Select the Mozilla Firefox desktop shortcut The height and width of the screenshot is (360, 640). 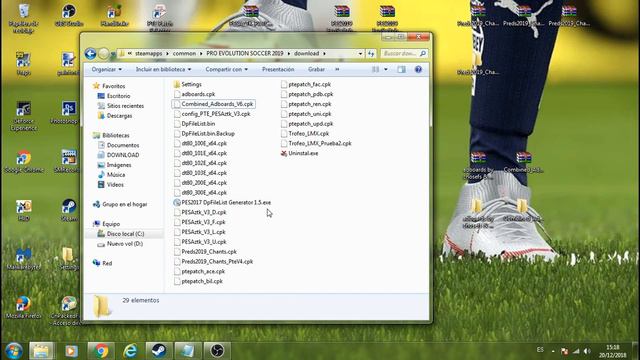coord(24,307)
